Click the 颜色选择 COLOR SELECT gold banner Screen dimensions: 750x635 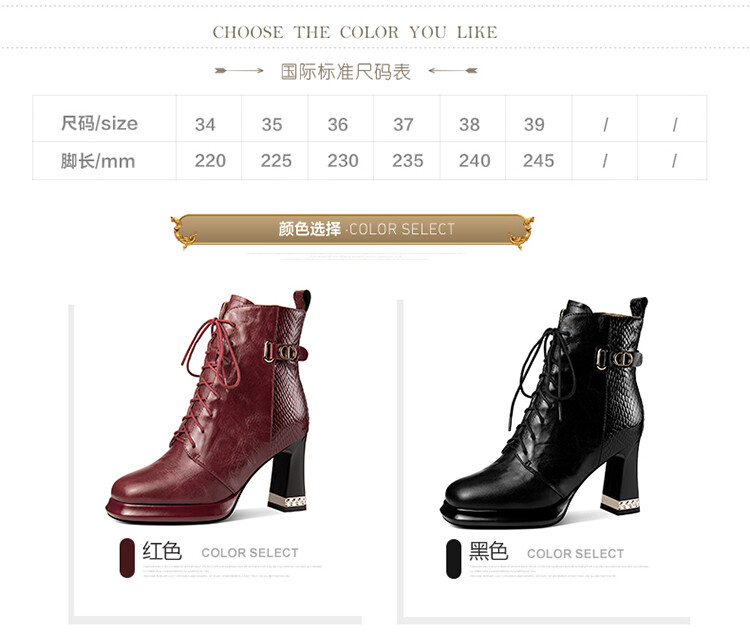[x=353, y=230]
